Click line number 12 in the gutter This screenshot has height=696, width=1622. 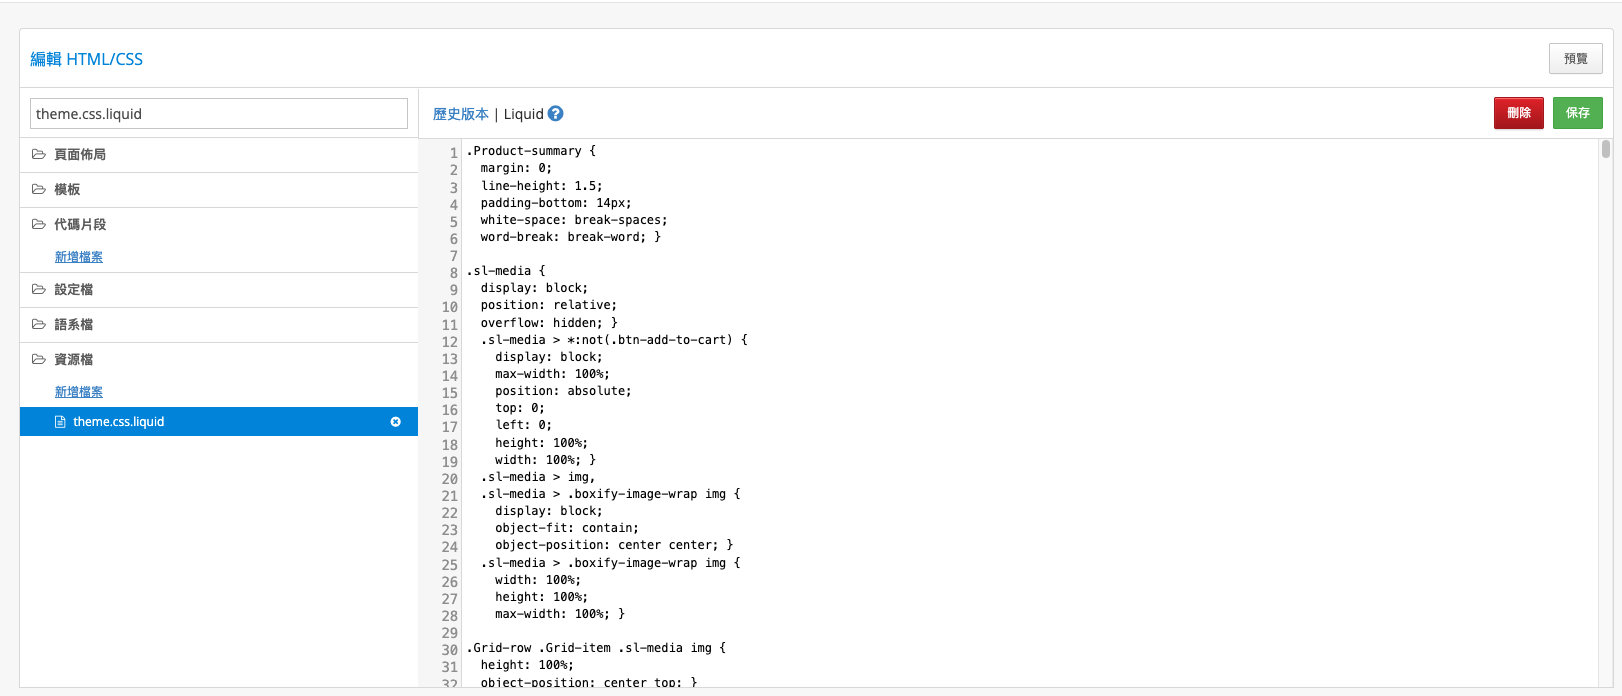coord(450,342)
